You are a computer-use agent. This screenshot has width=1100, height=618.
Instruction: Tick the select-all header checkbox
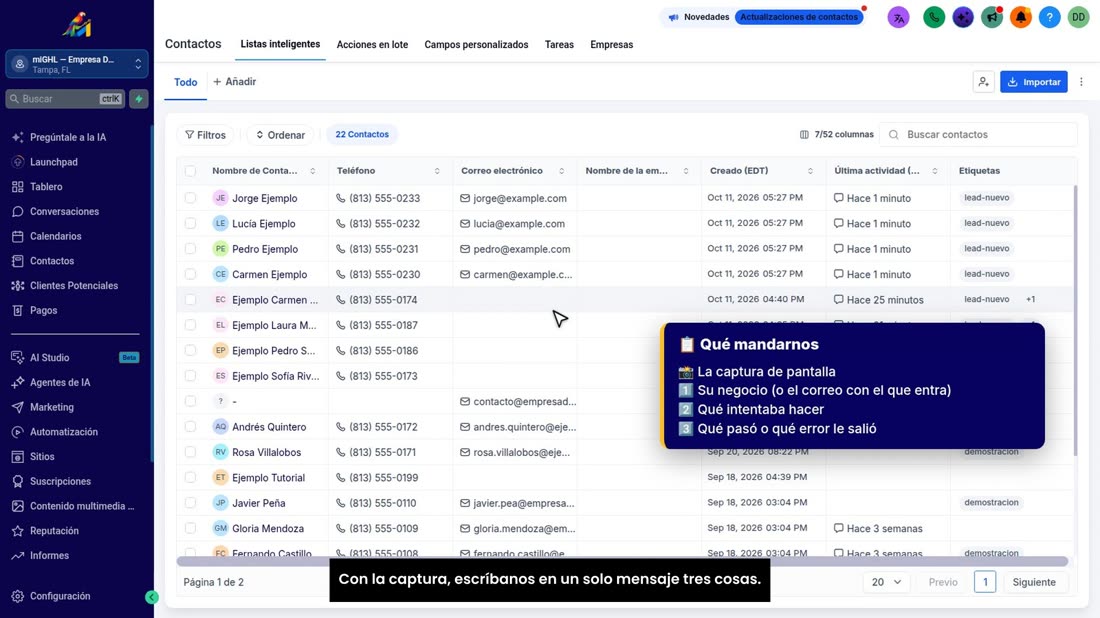coord(190,170)
